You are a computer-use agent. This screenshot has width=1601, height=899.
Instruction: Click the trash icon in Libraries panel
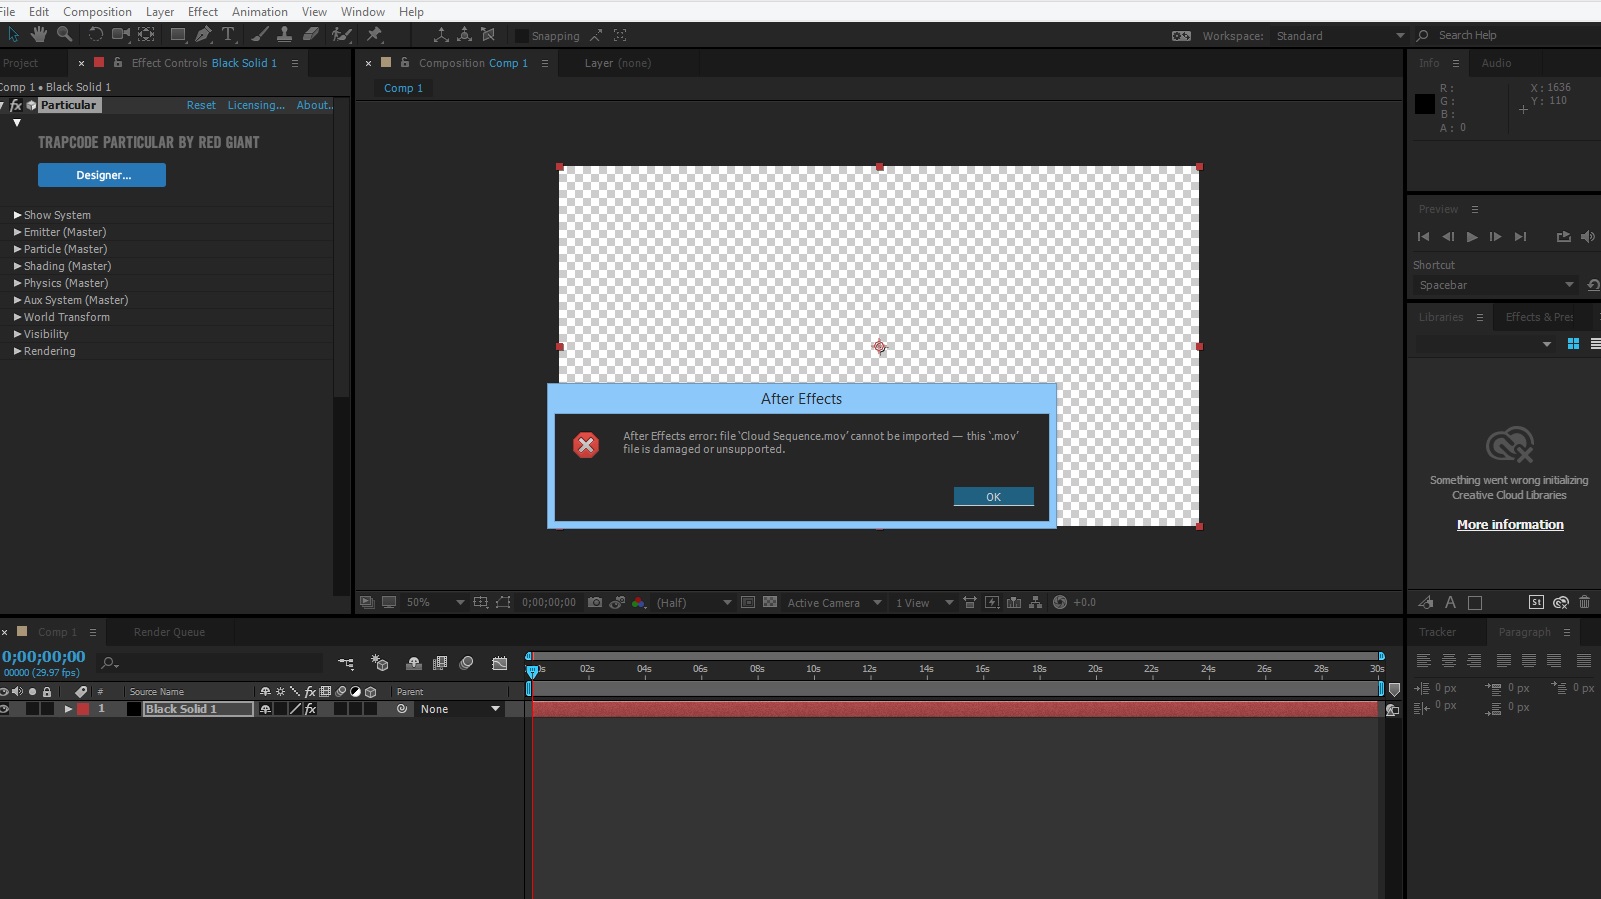pos(1585,602)
